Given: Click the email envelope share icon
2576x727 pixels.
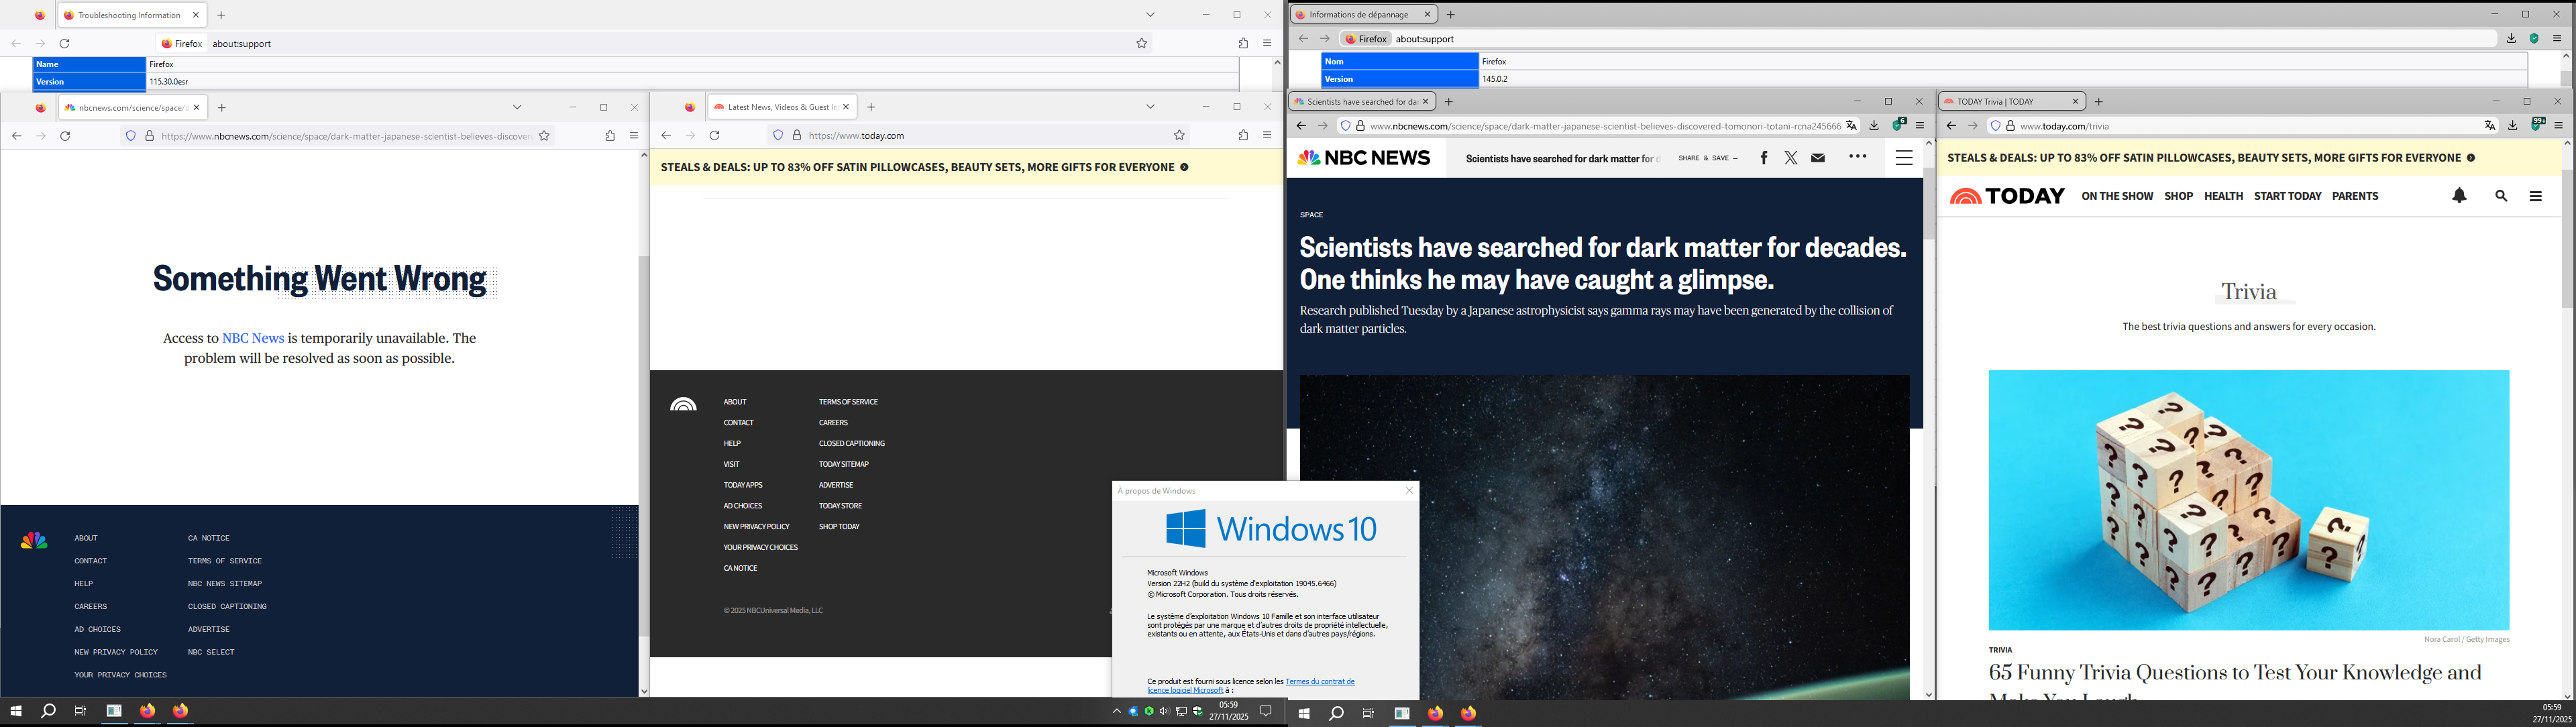Looking at the screenshot, I should (1818, 158).
